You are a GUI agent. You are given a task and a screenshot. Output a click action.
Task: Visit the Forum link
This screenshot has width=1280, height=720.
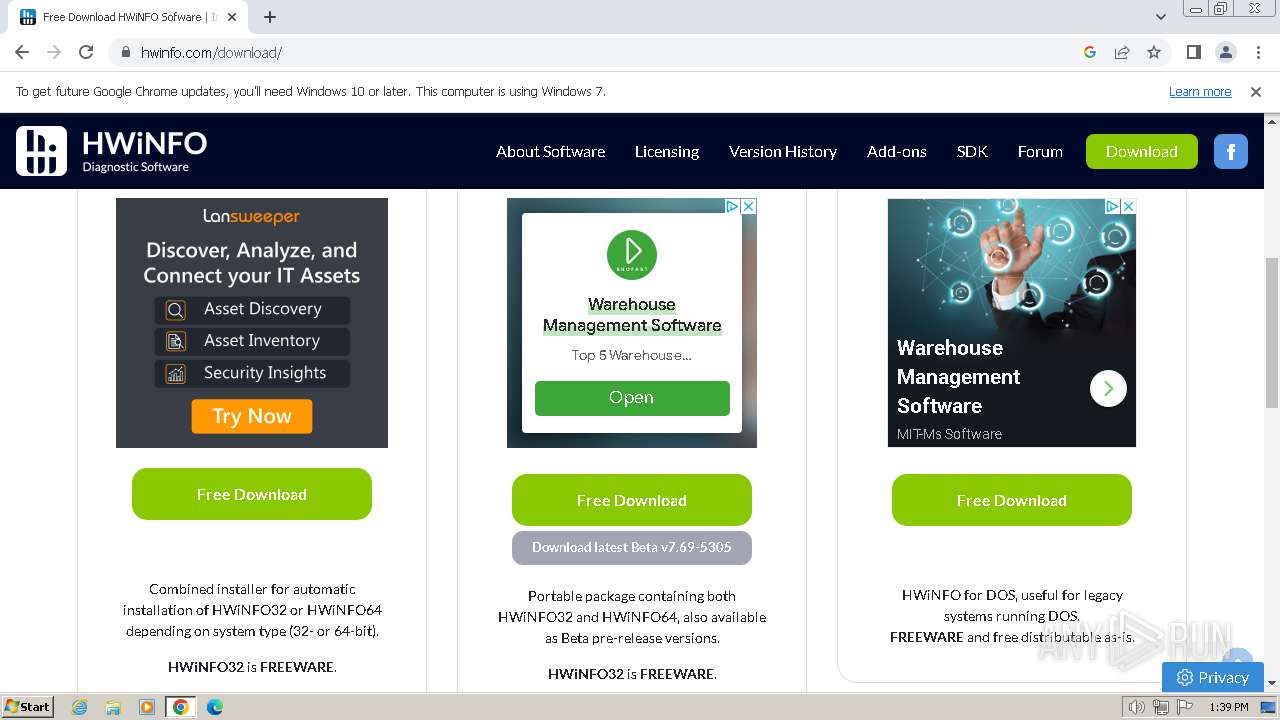1040,152
